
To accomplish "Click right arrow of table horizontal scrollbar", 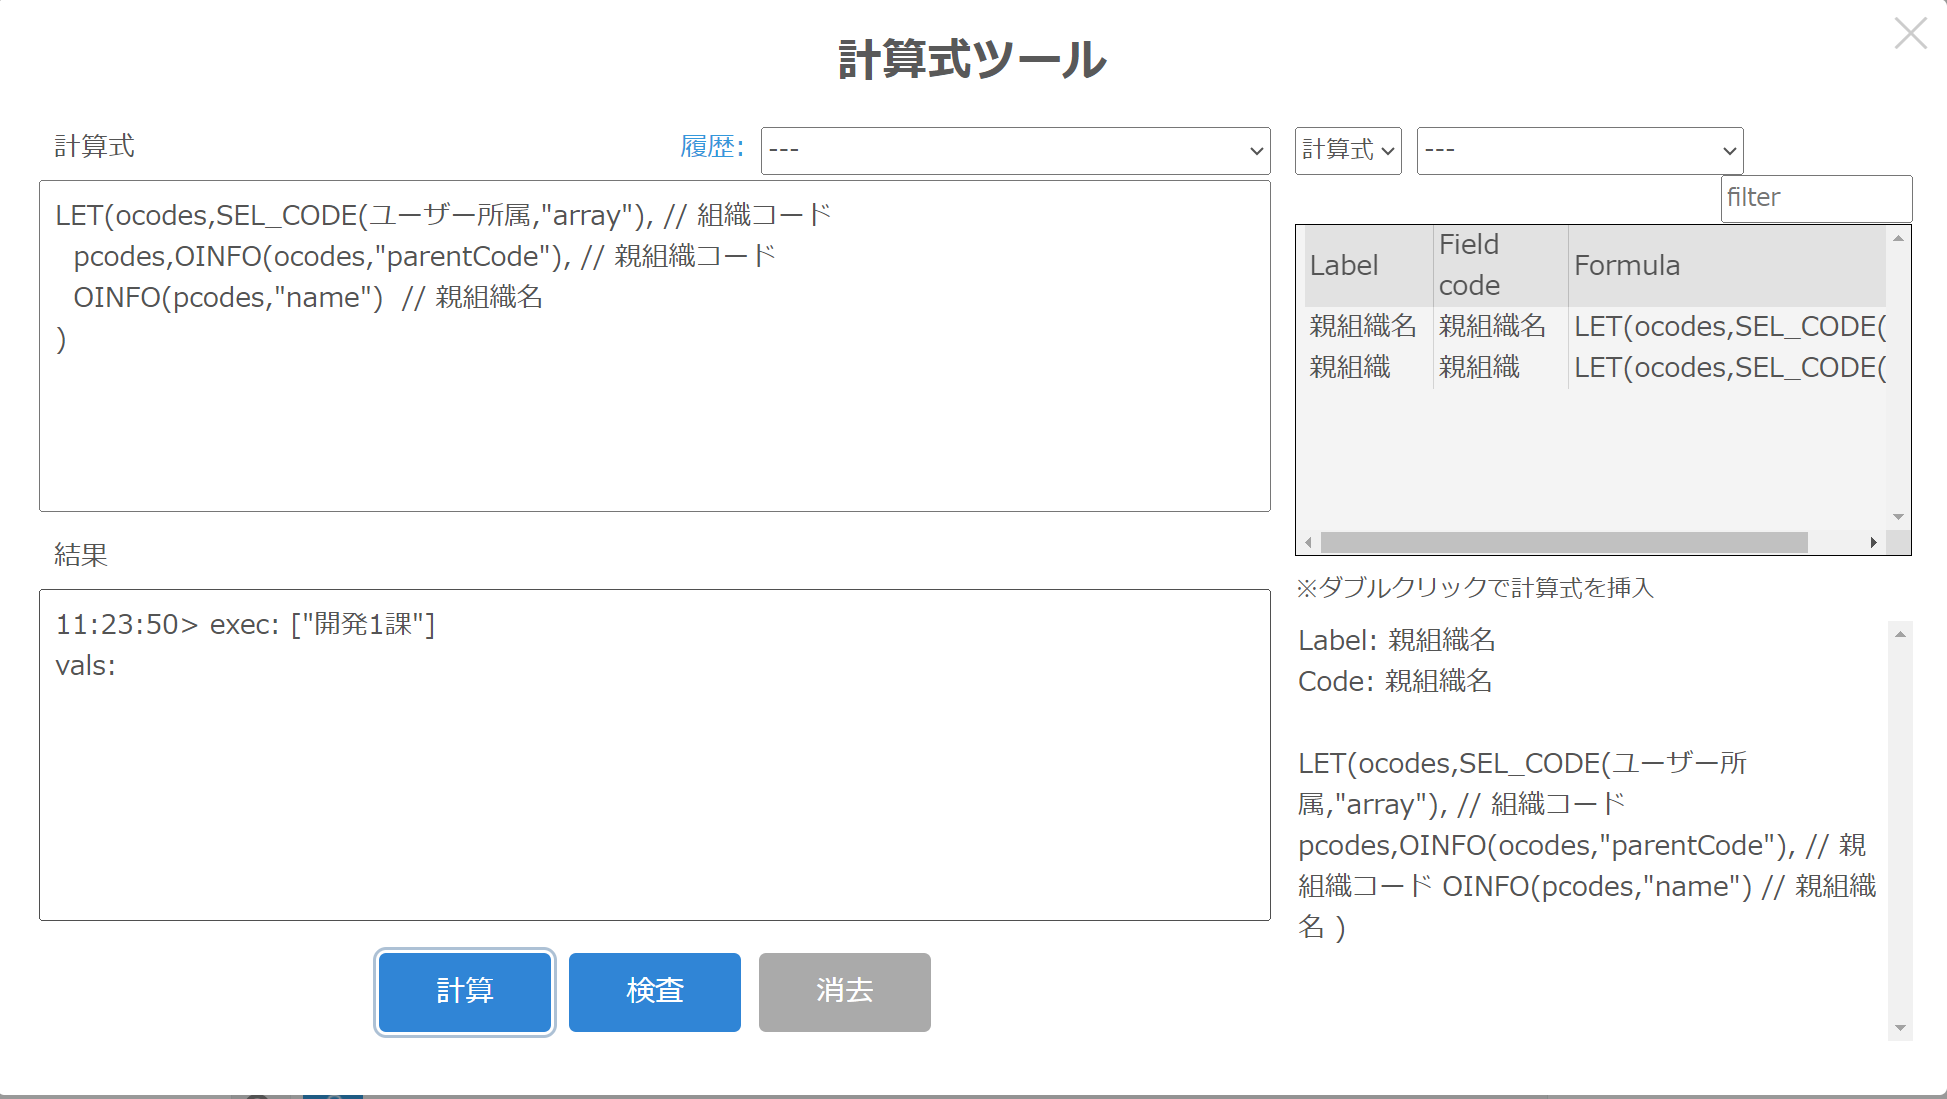I will [1873, 542].
